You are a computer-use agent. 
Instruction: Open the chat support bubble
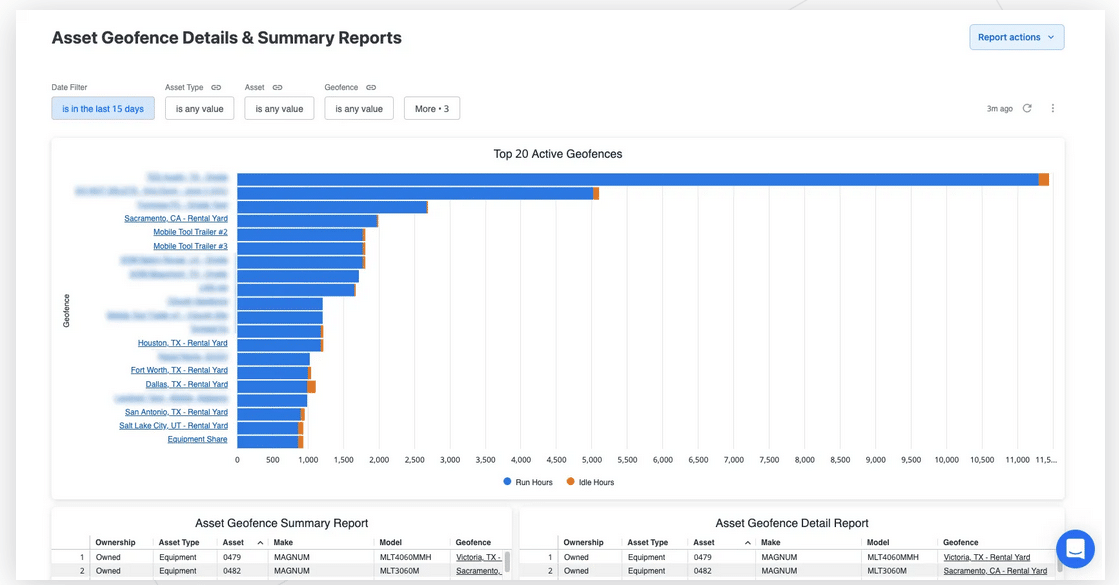[1075, 549]
